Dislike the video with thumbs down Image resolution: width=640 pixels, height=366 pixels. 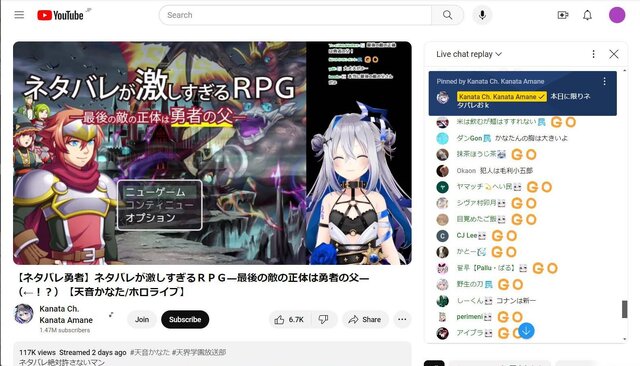324,319
